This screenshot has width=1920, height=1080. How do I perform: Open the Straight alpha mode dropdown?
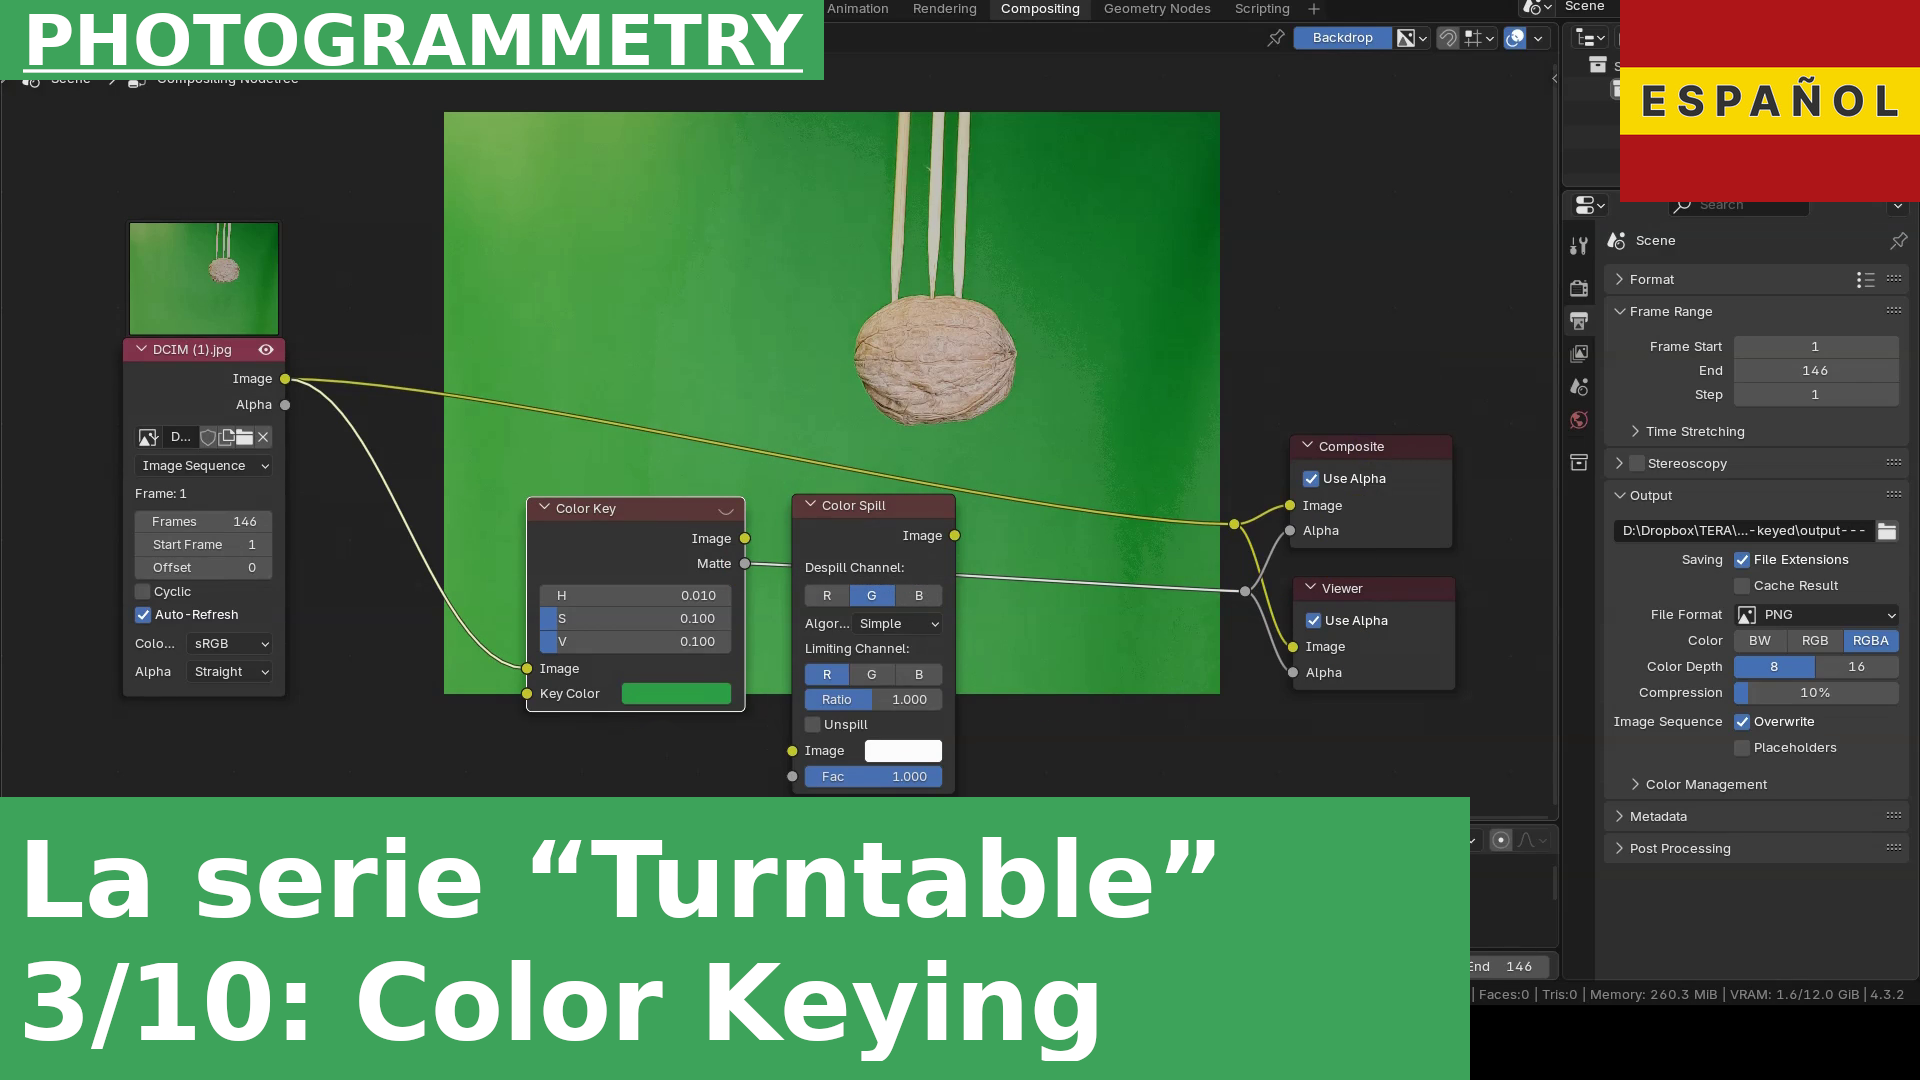(229, 672)
